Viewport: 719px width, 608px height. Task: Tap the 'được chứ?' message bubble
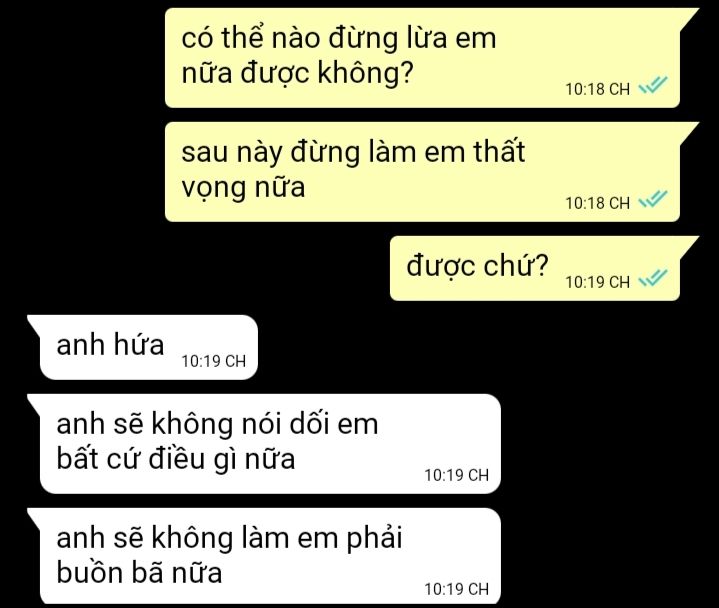pos(535,269)
